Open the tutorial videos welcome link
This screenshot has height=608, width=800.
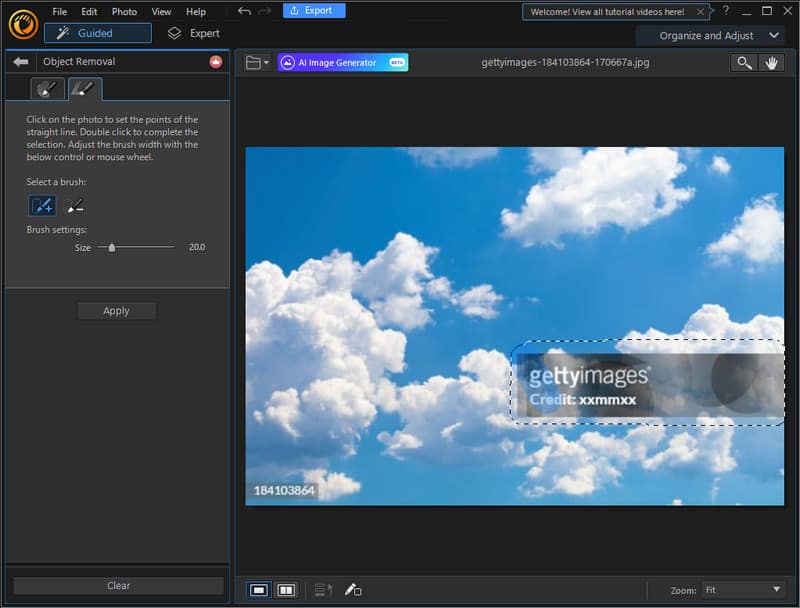coord(607,12)
